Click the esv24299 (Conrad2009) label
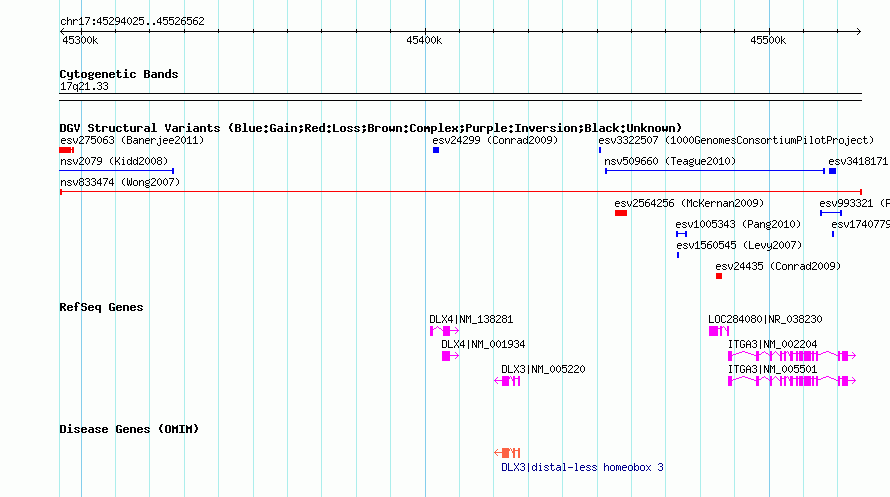This screenshot has width=890, height=497. coord(495,140)
